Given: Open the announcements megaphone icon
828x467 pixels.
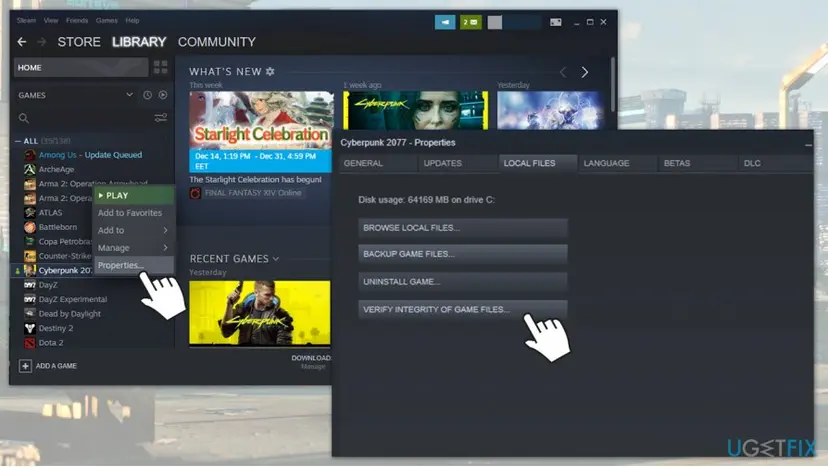Looking at the screenshot, I should coord(445,22).
